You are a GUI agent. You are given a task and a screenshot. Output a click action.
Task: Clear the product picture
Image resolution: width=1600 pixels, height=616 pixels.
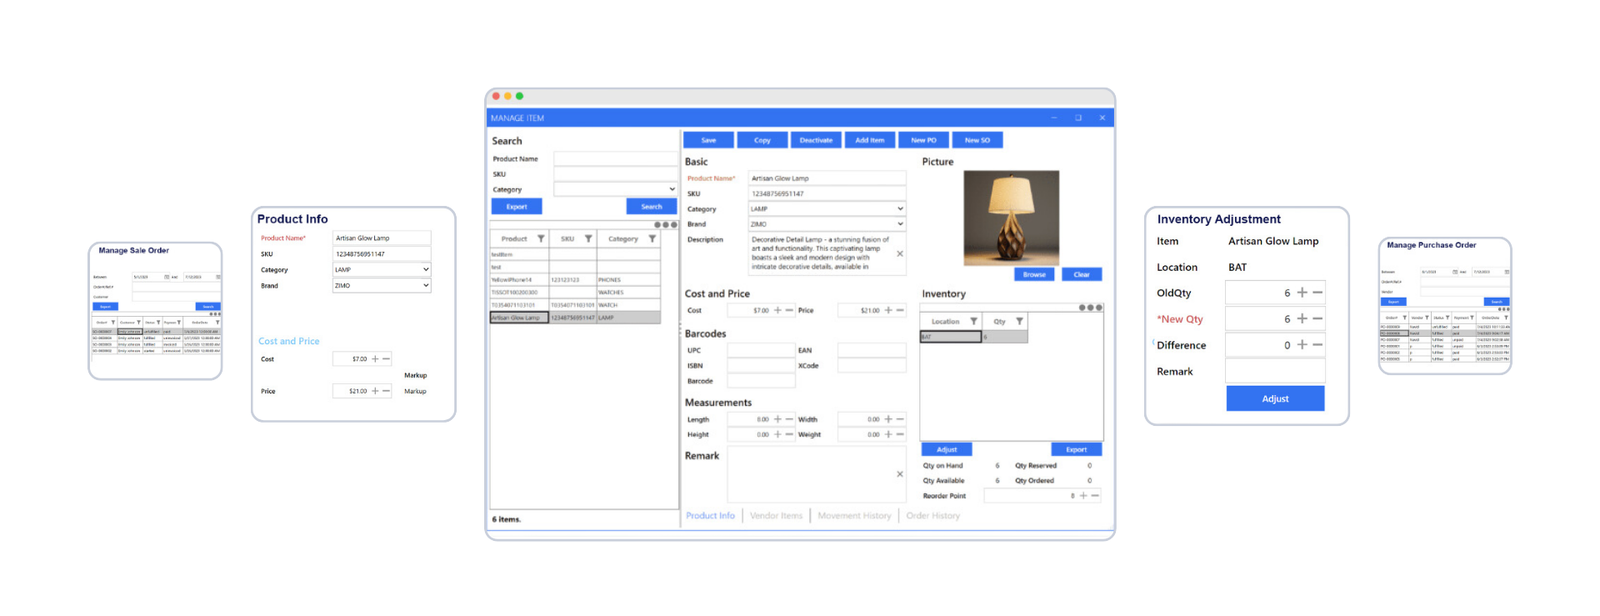click(1081, 274)
